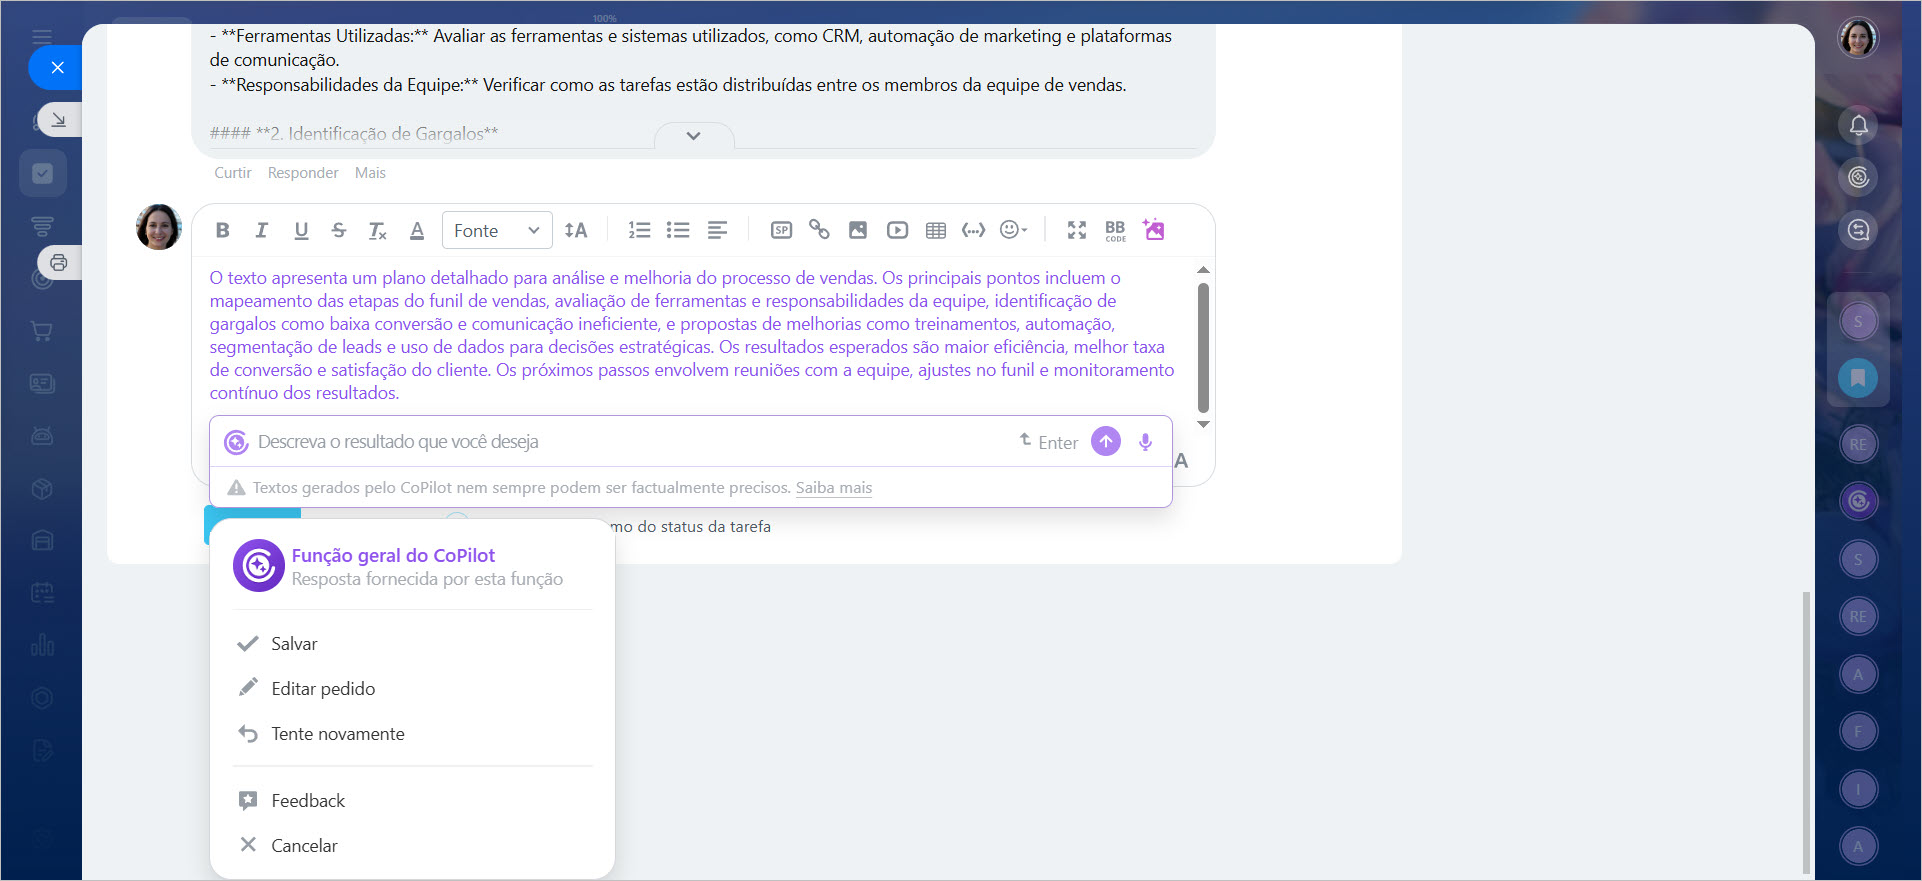This screenshot has height=881, width=1922.
Task: Click the collapse arrow tab below the close button
Action: (59, 120)
